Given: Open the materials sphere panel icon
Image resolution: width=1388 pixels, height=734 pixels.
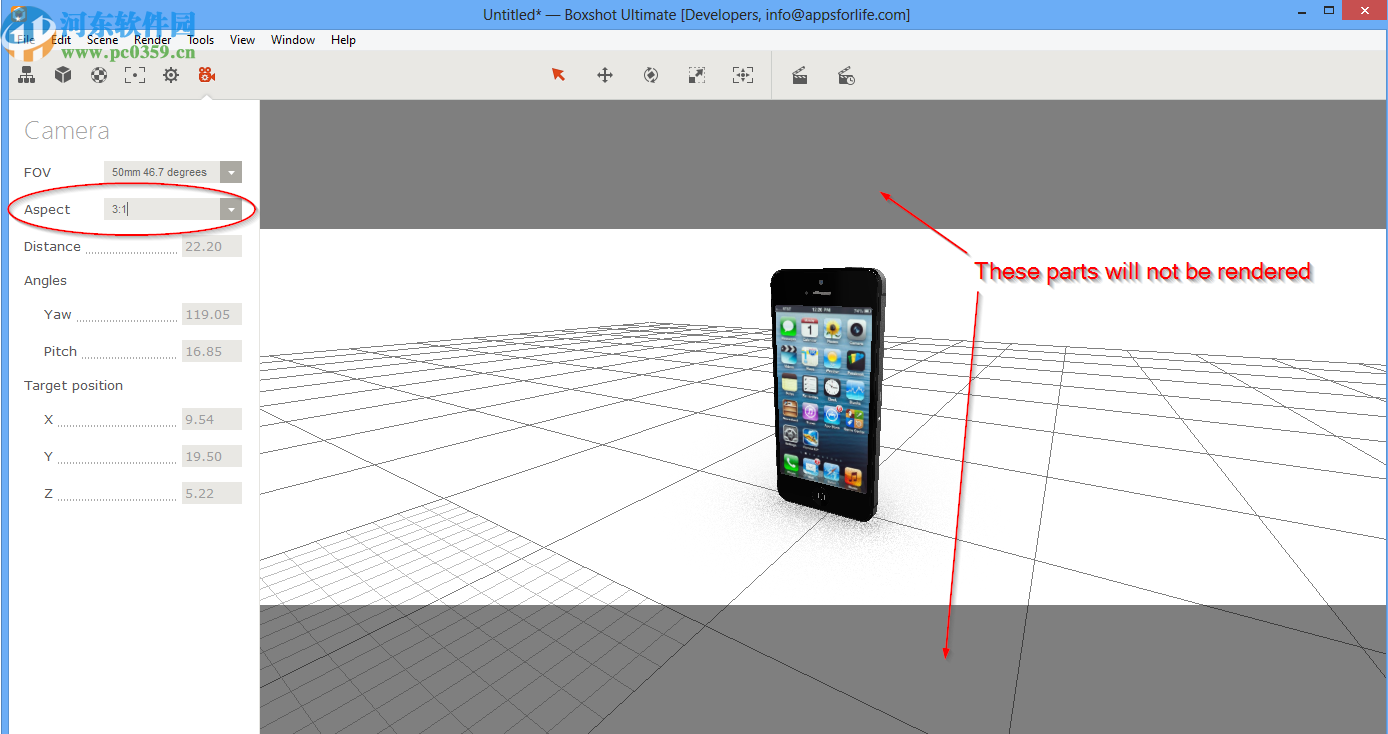Looking at the screenshot, I should pyautogui.click(x=99, y=75).
